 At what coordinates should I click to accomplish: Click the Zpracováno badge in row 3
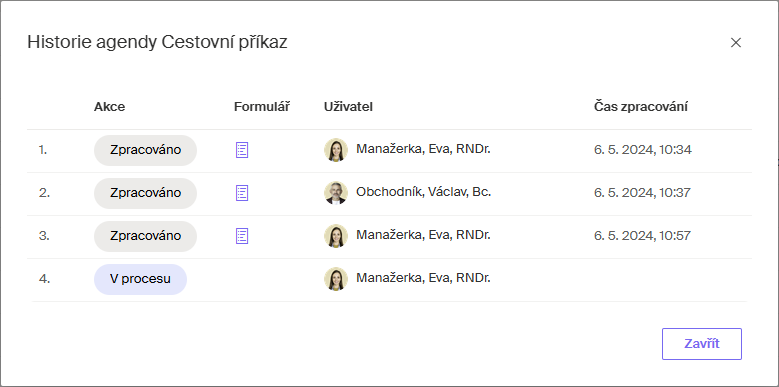(146, 236)
